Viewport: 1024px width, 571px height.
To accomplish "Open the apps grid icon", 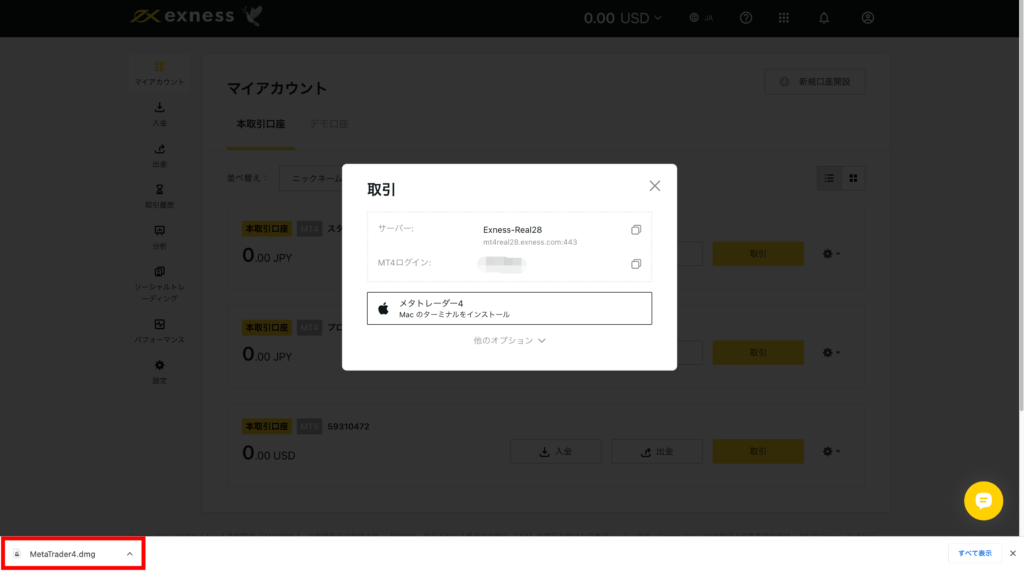I will 784,18.
